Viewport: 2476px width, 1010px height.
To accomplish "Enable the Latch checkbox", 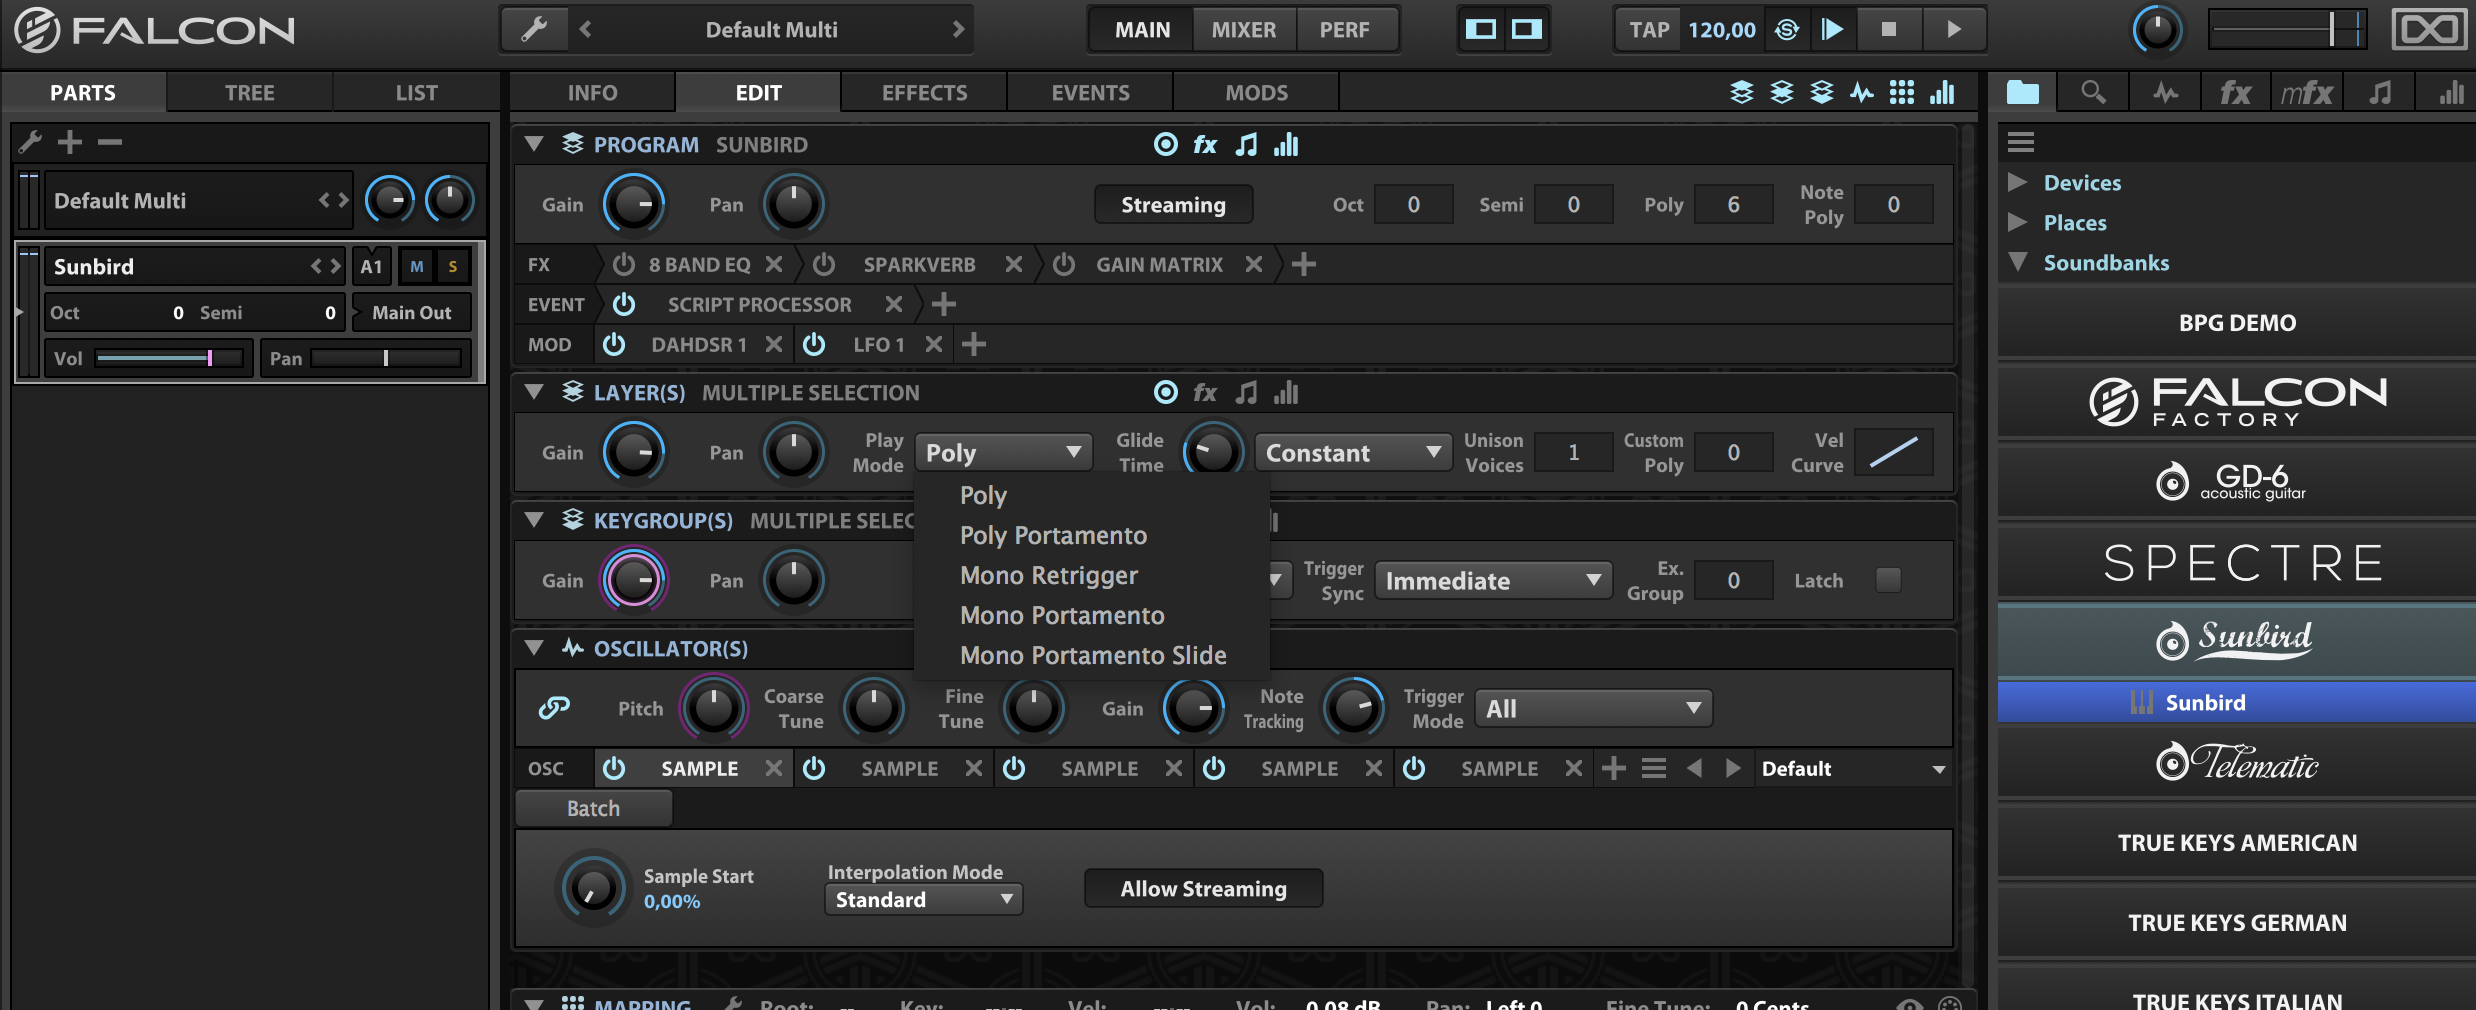I will click(1888, 580).
